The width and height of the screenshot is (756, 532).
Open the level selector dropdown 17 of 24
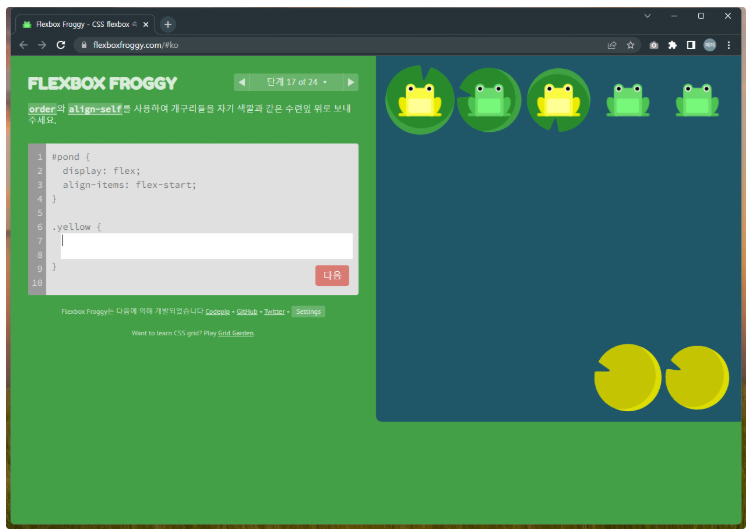coord(296,82)
